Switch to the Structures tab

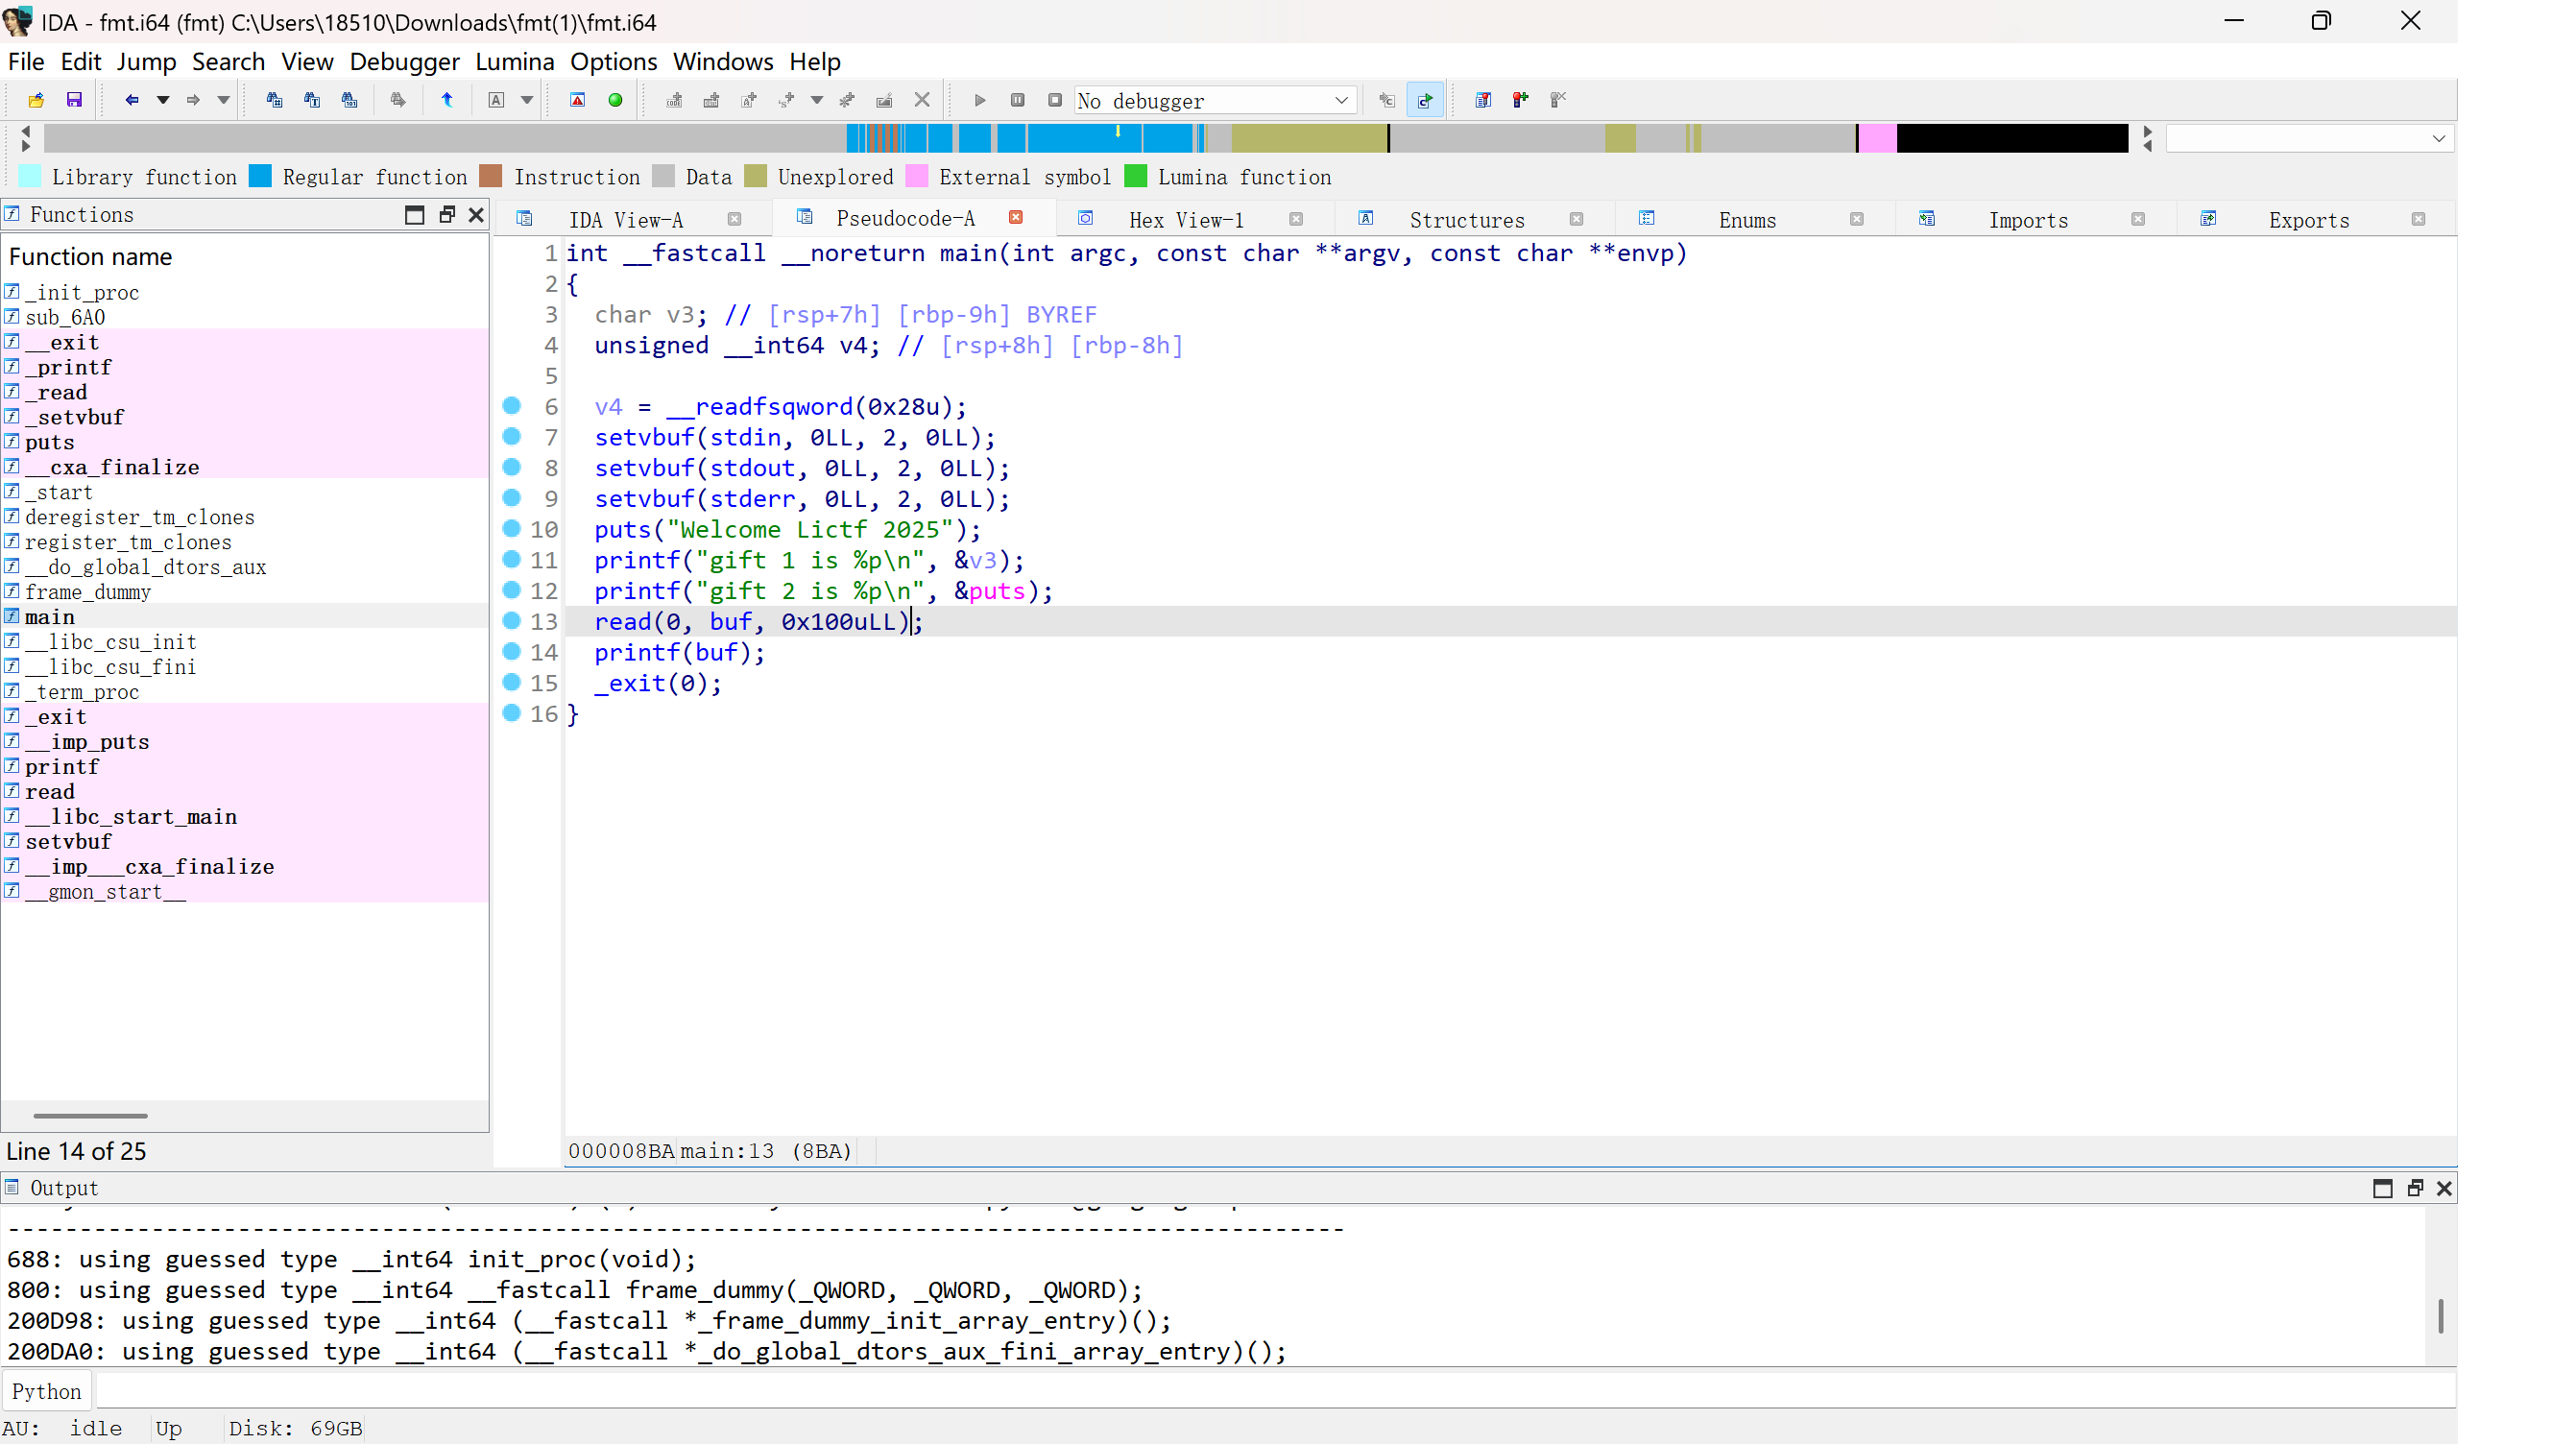(1467, 220)
